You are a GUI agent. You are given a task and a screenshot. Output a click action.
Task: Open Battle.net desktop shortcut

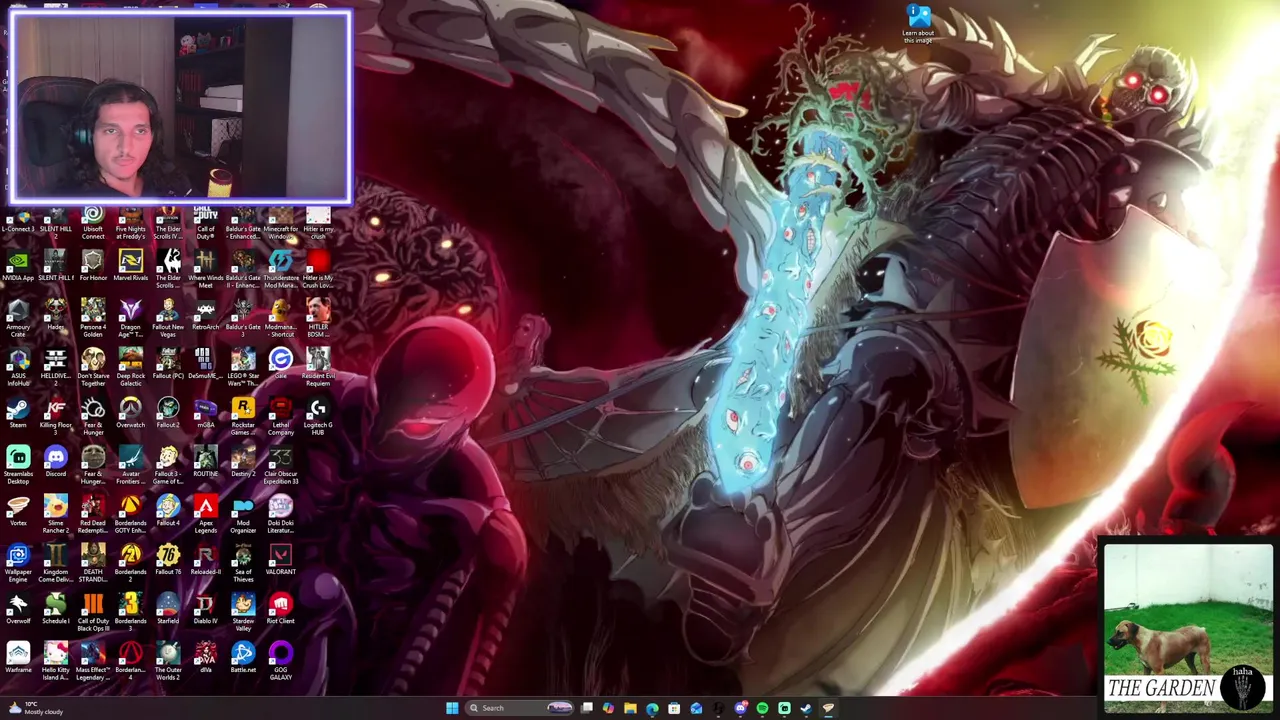[x=243, y=659]
